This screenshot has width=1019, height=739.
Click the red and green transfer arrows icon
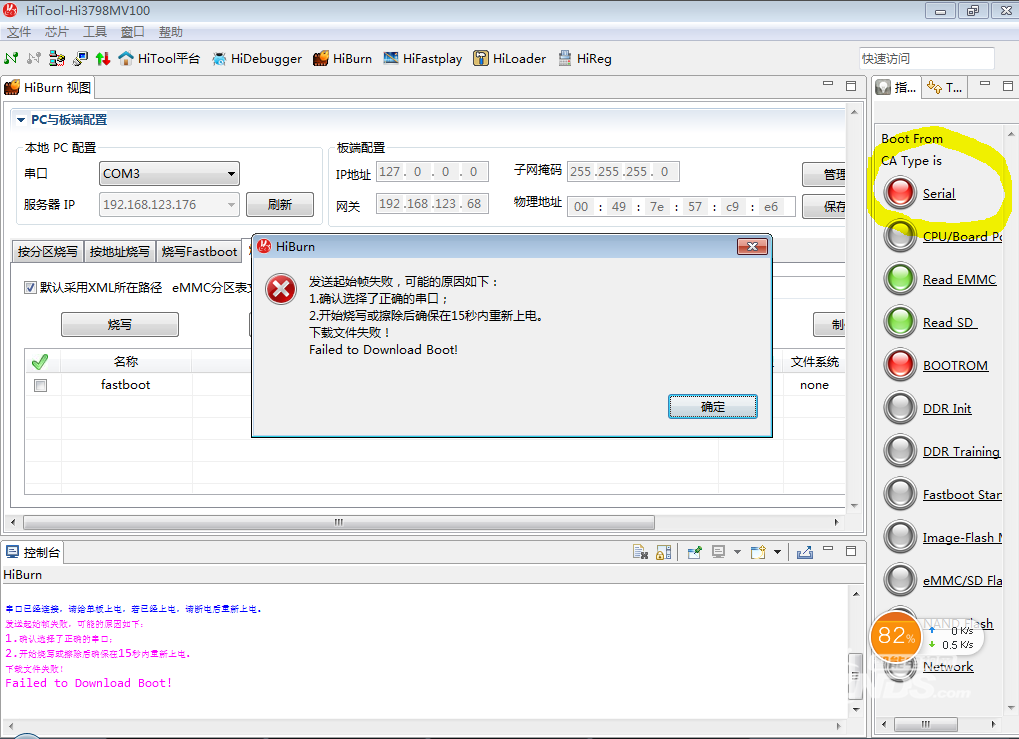(103, 58)
